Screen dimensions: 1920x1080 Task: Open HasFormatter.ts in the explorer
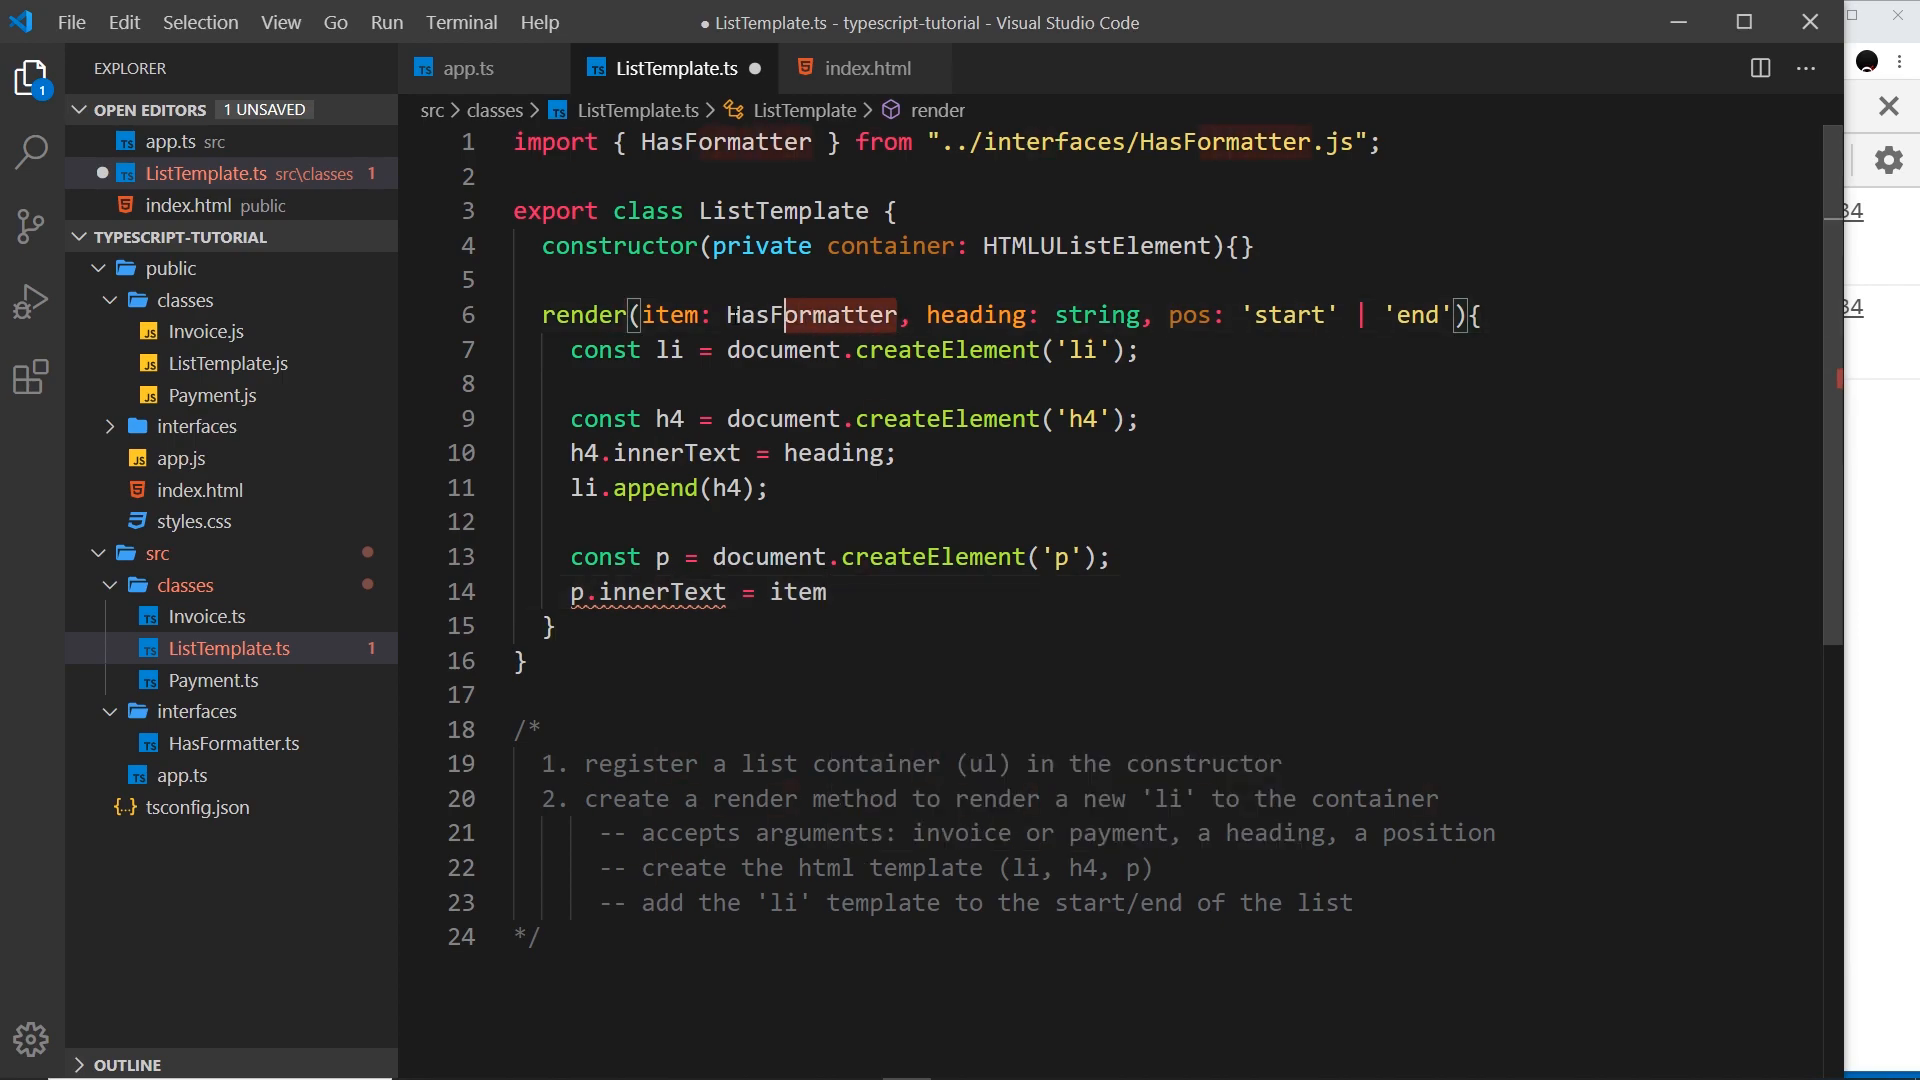(x=233, y=743)
